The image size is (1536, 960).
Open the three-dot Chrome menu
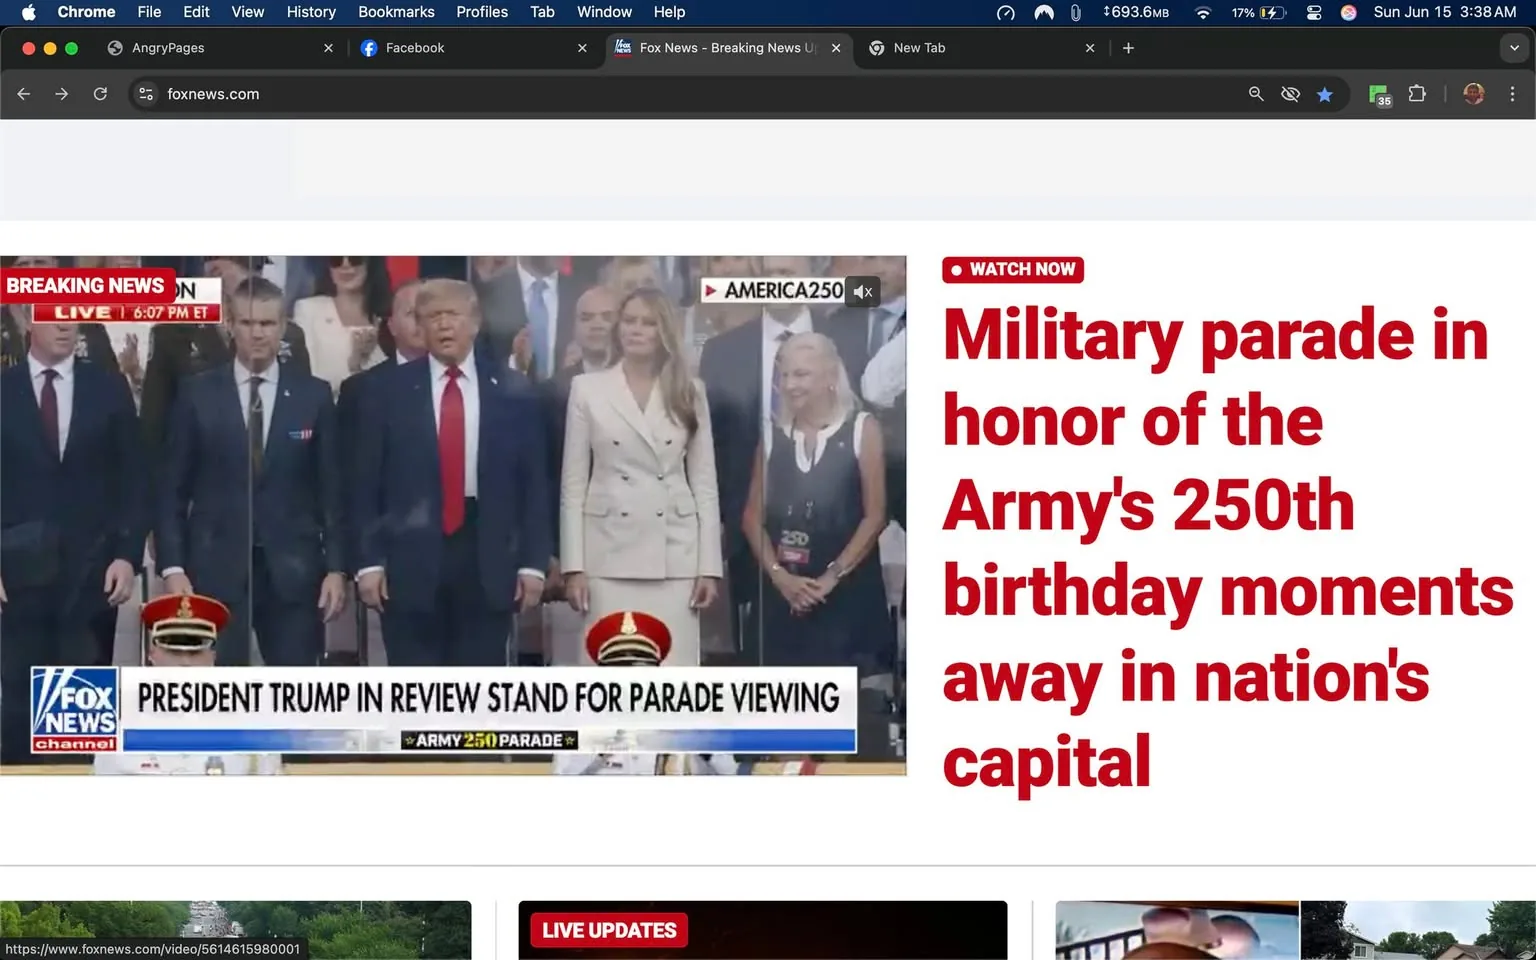(x=1513, y=93)
